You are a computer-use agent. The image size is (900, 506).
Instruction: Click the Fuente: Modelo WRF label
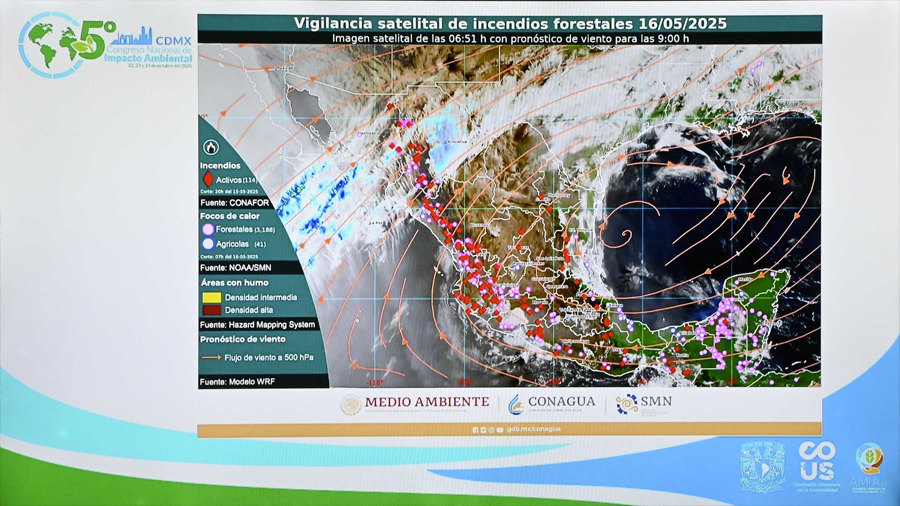coord(240,382)
